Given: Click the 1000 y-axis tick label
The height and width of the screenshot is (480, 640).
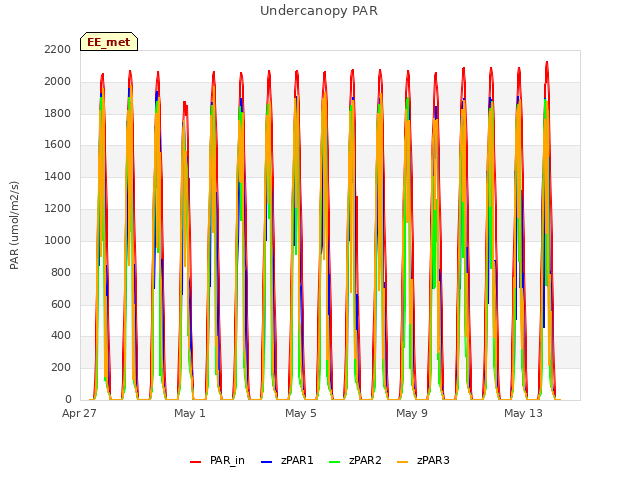Looking at the screenshot, I should (58, 240).
